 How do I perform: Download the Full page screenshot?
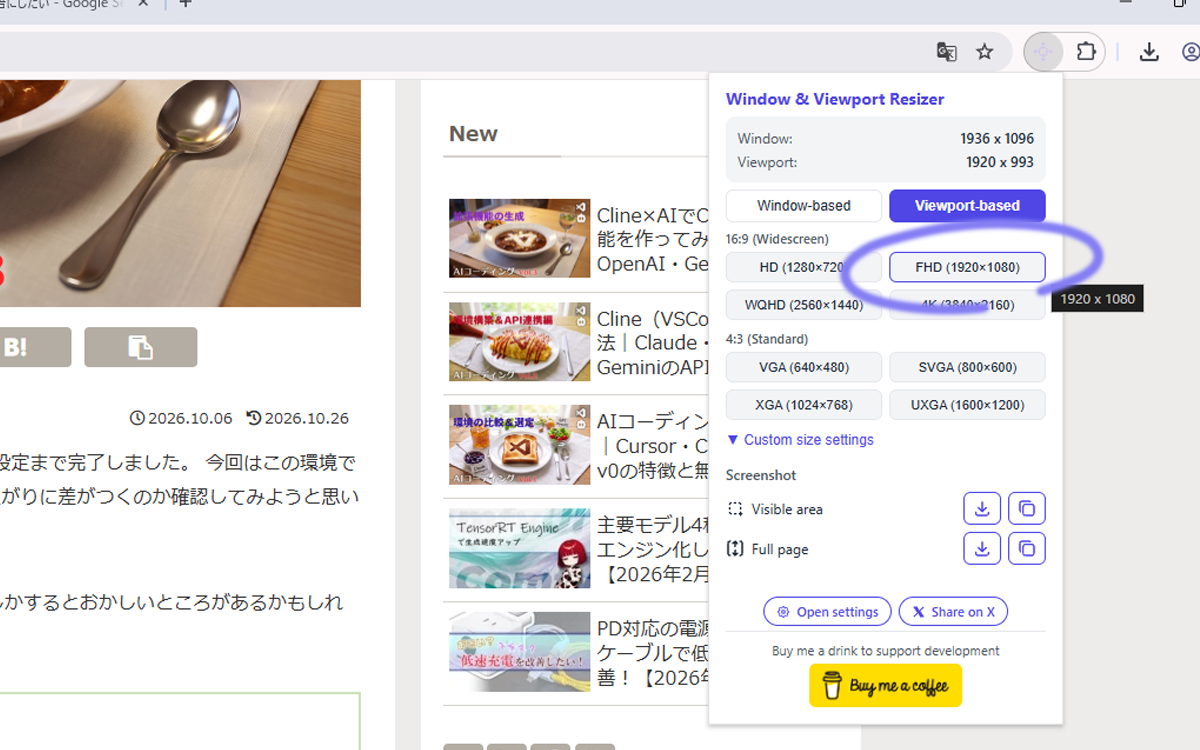coord(982,549)
